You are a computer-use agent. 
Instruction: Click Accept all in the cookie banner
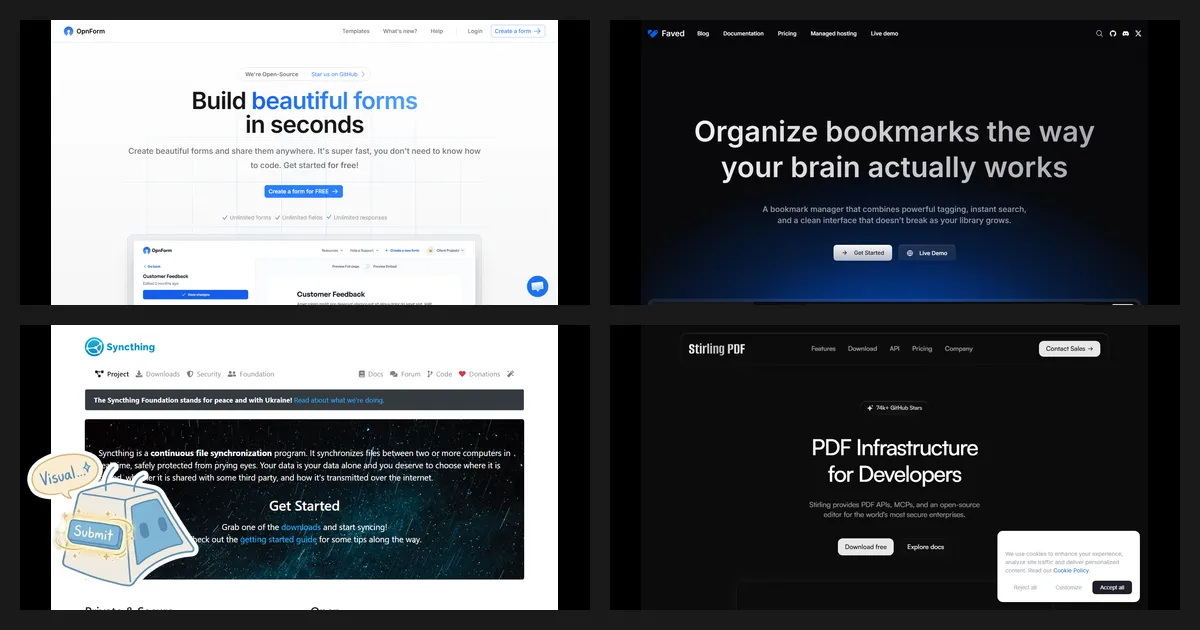1112,587
